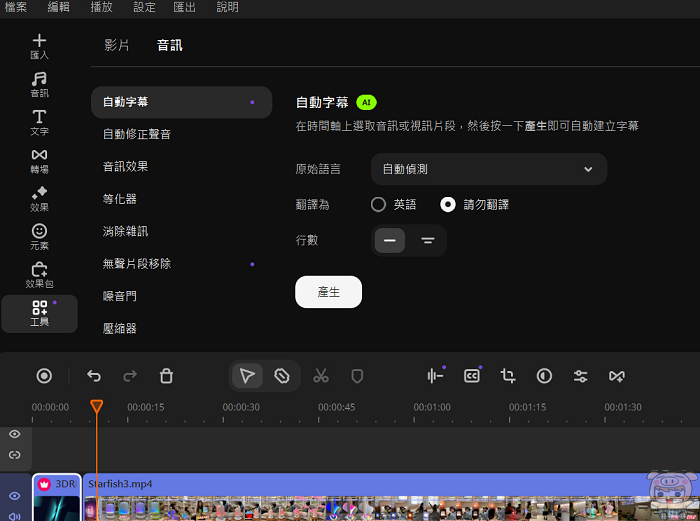Click the orange playhead marker
Image resolution: width=700 pixels, height=521 pixels.
96,407
